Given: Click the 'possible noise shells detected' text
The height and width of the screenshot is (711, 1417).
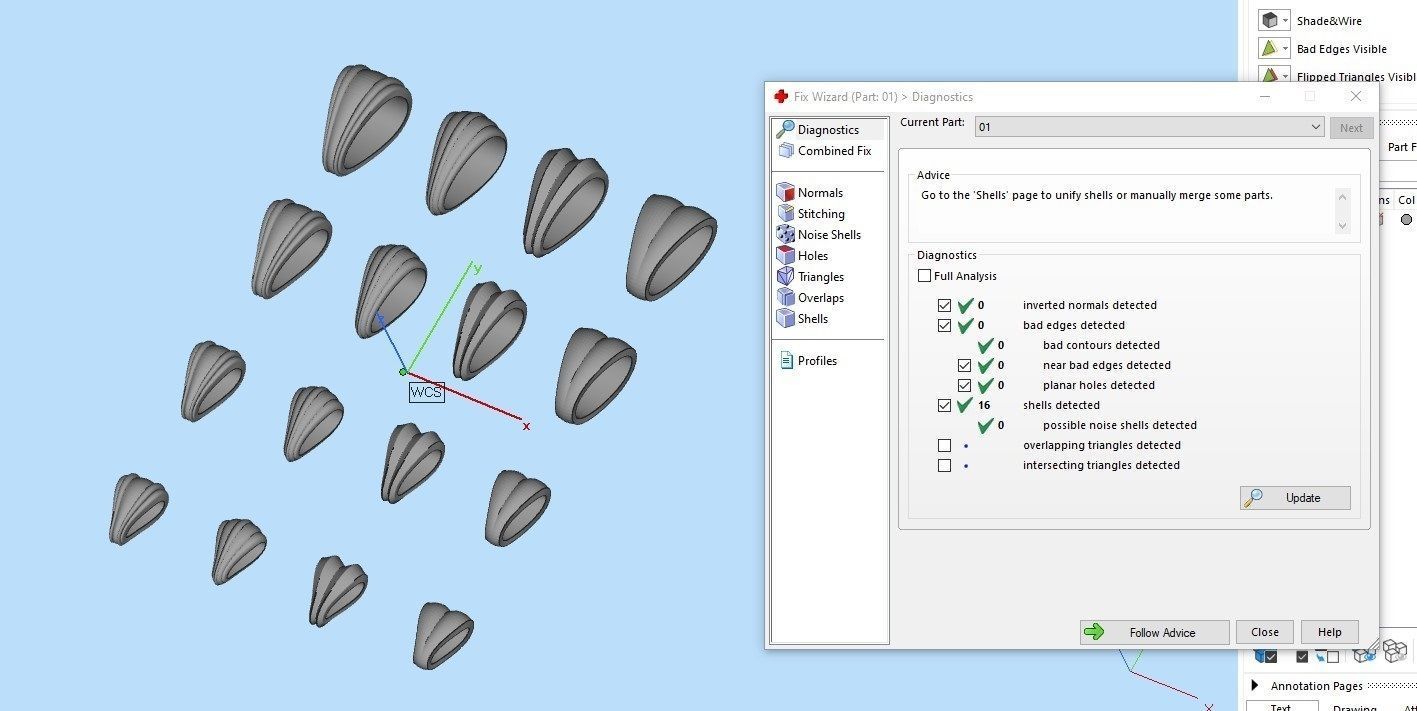Looking at the screenshot, I should (1120, 425).
